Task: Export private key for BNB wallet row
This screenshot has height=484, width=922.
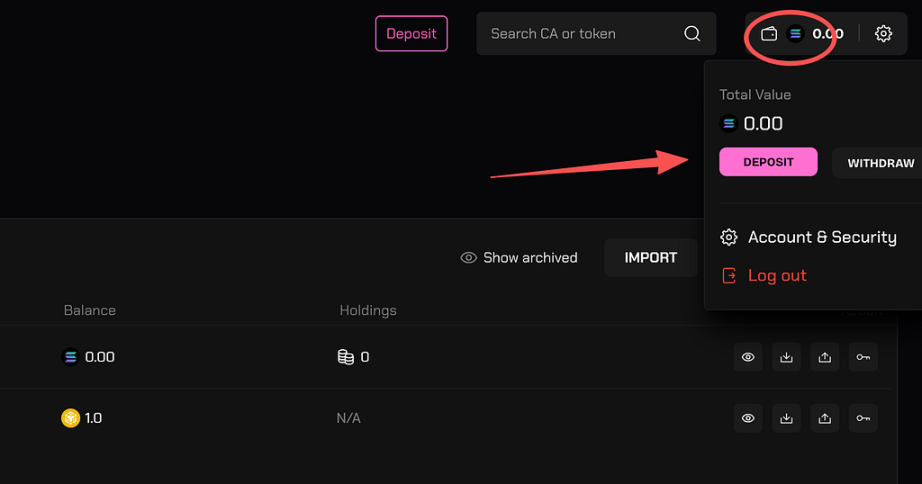Action: point(863,418)
